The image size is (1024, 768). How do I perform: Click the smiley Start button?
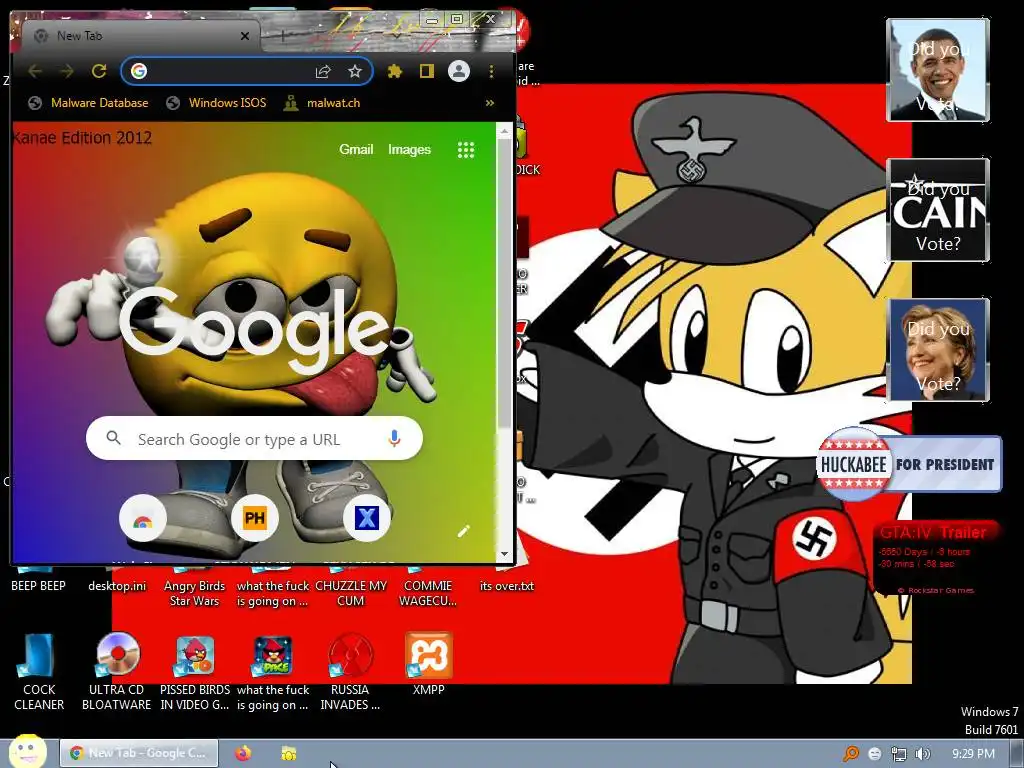27,752
